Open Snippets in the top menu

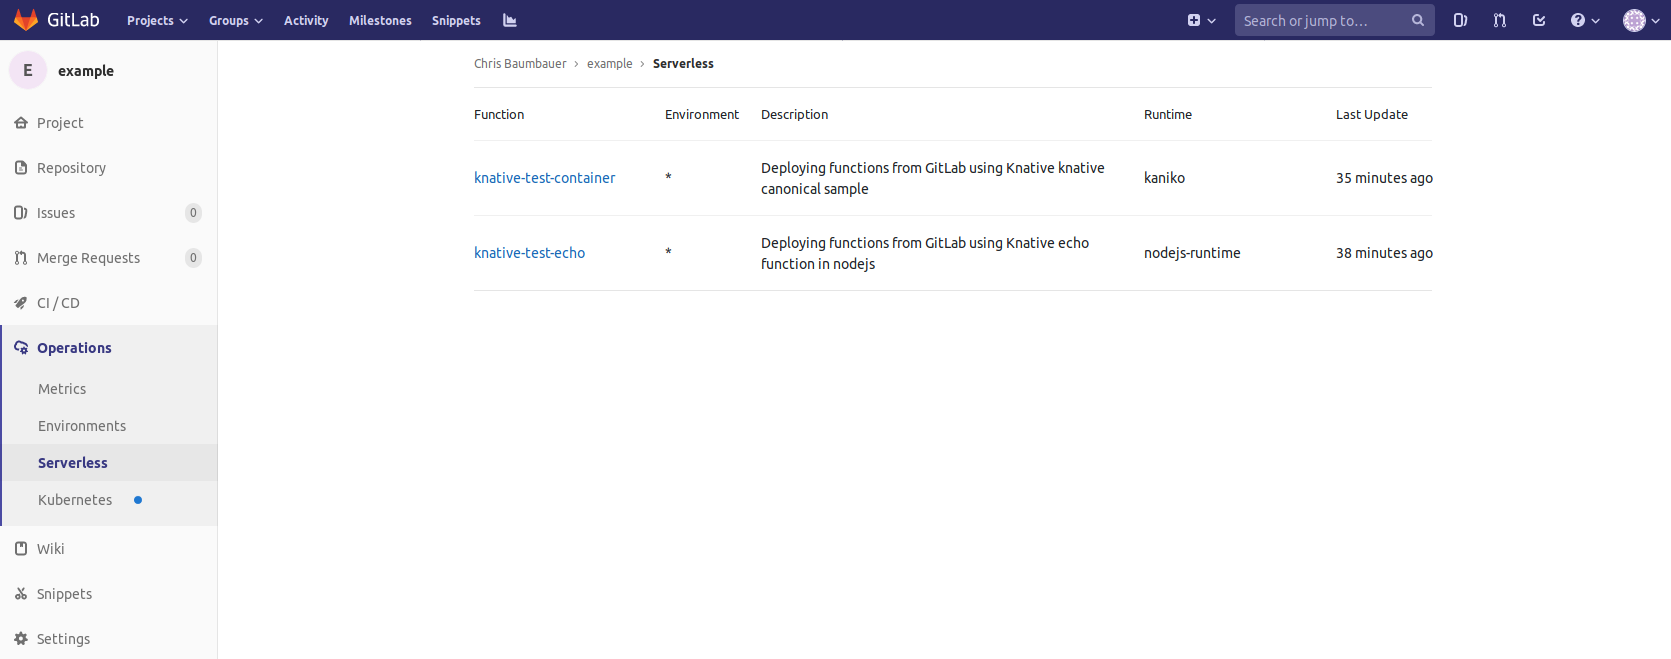[456, 20]
